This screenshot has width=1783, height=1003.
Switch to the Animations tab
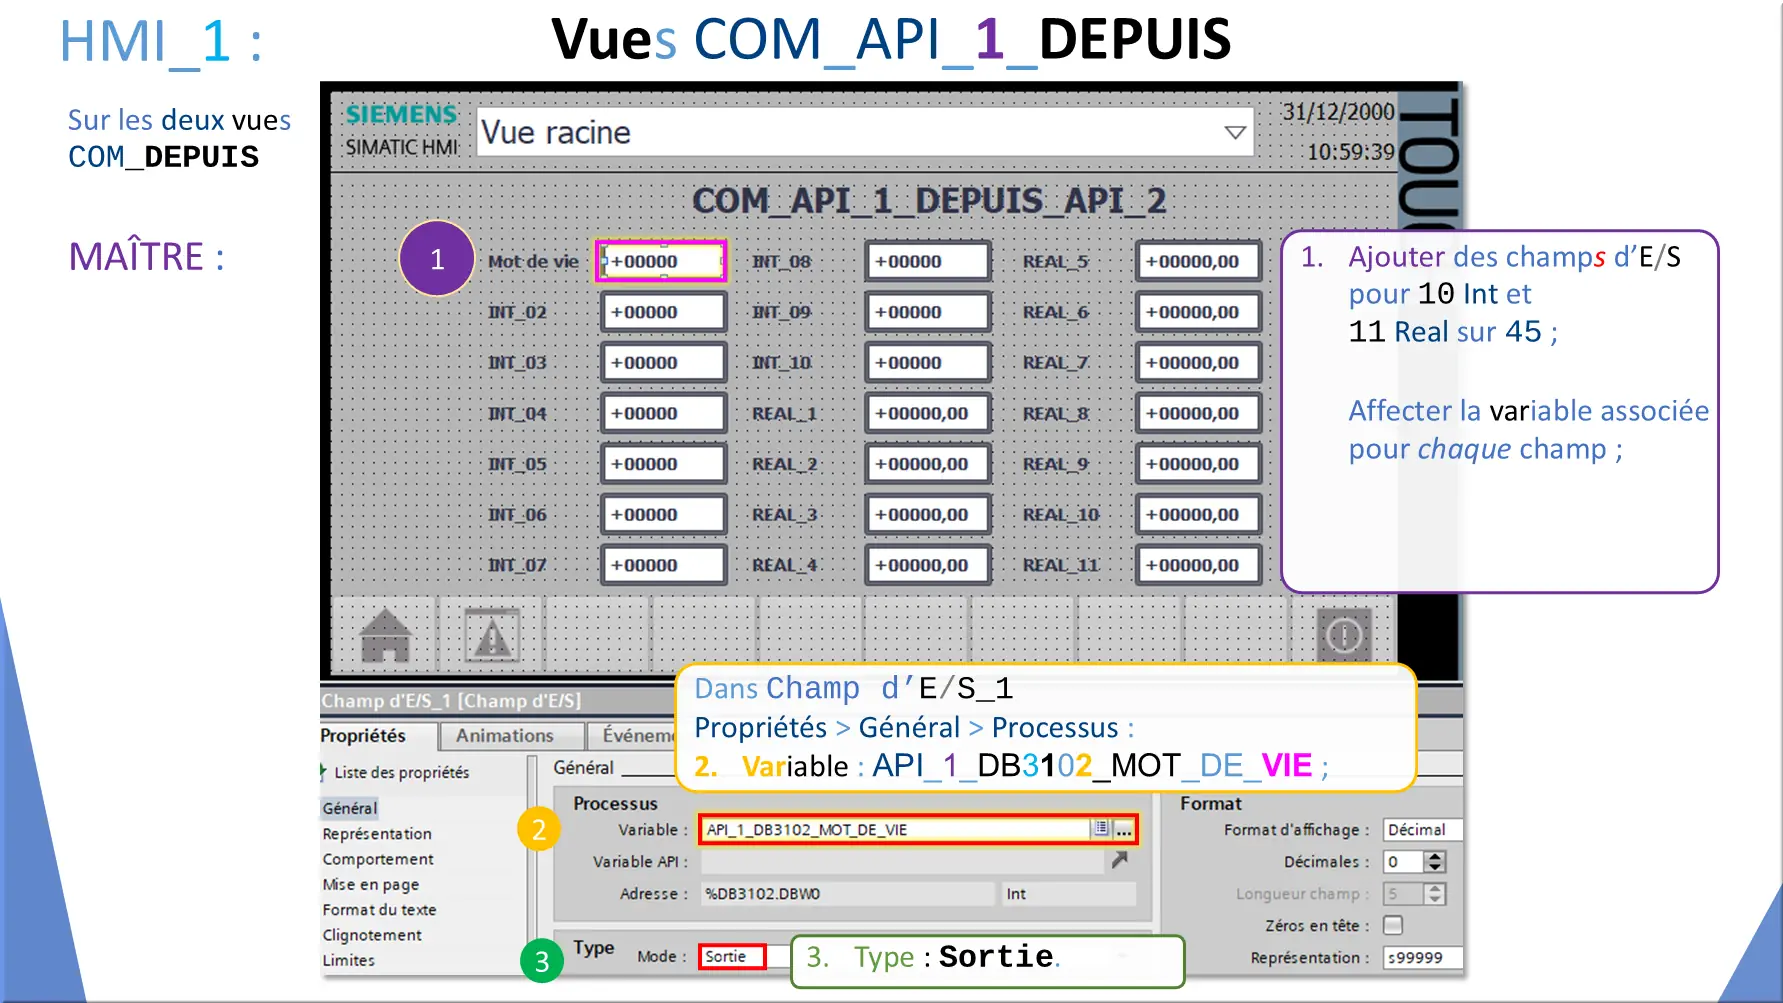[x=504, y=735]
